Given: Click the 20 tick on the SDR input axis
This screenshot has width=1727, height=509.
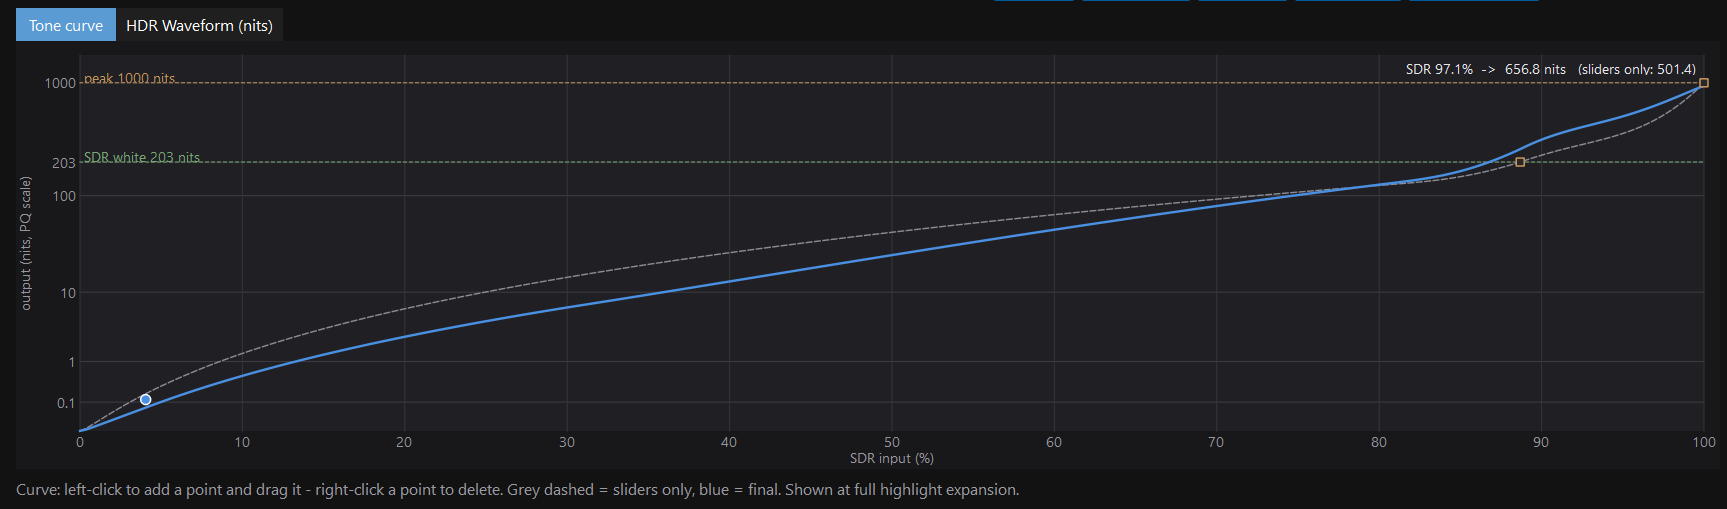Looking at the screenshot, I should [x=404, y=442].
